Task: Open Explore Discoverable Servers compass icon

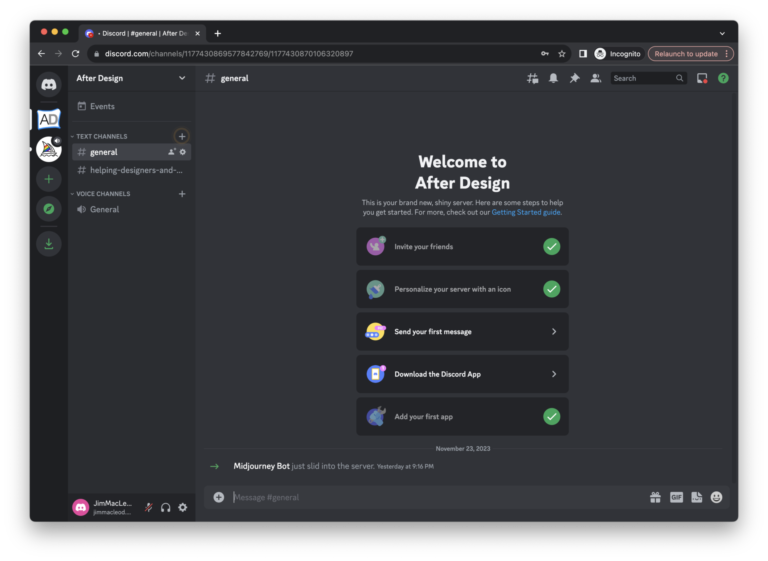Action: click(48, 209)
